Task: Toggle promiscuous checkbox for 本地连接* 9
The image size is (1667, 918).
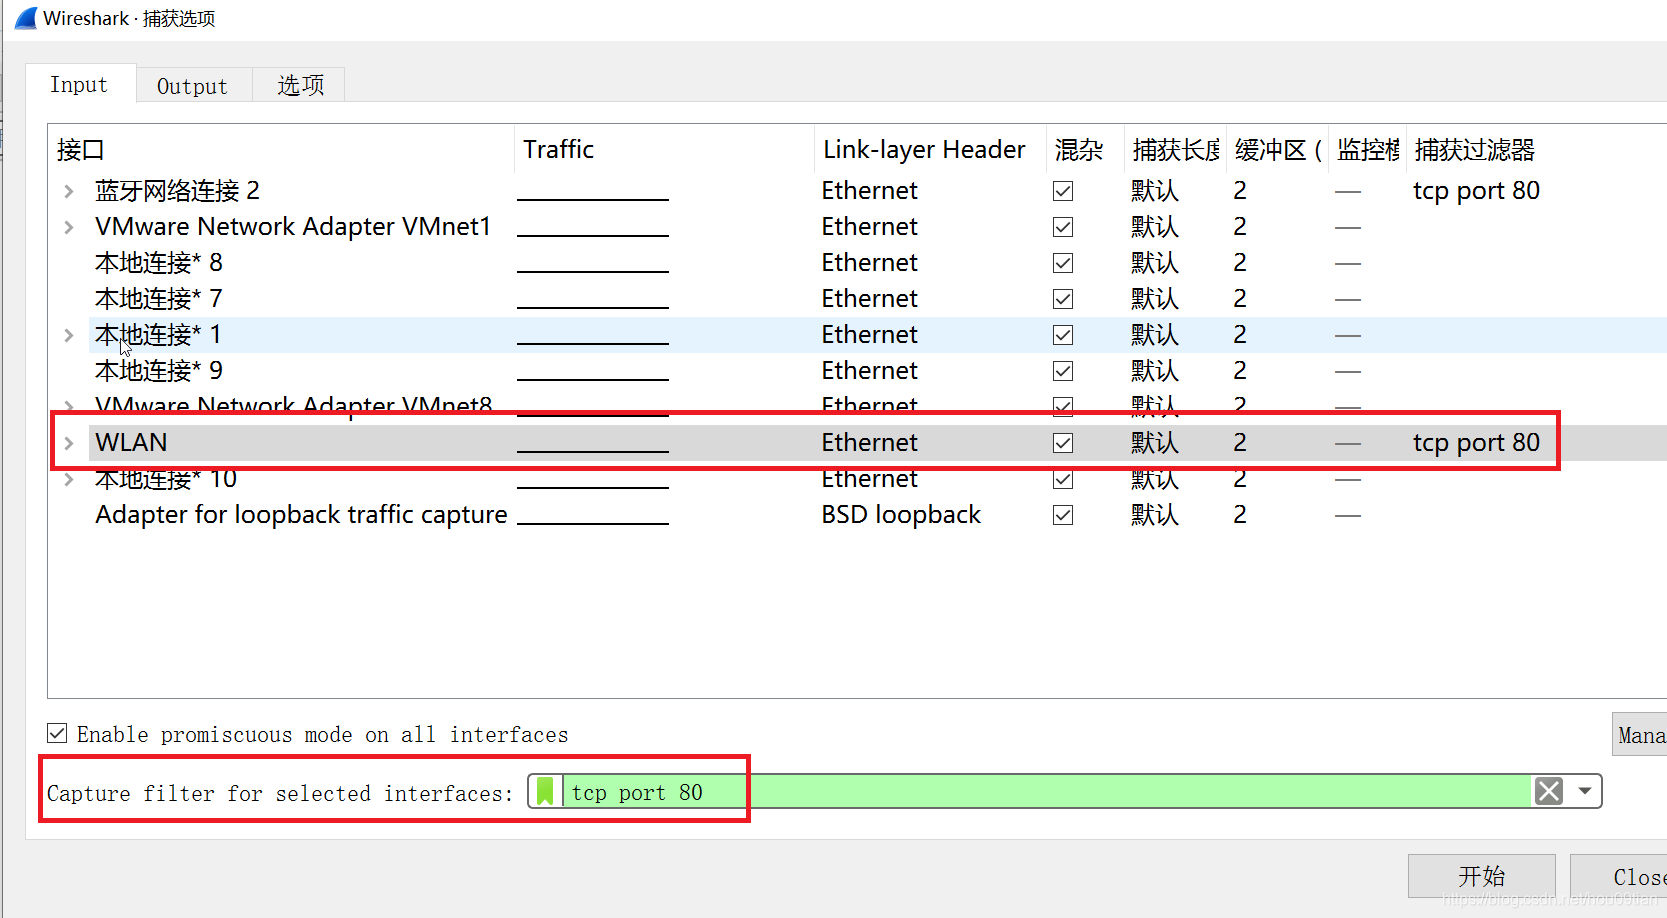Action: [x=1063, y=371]
